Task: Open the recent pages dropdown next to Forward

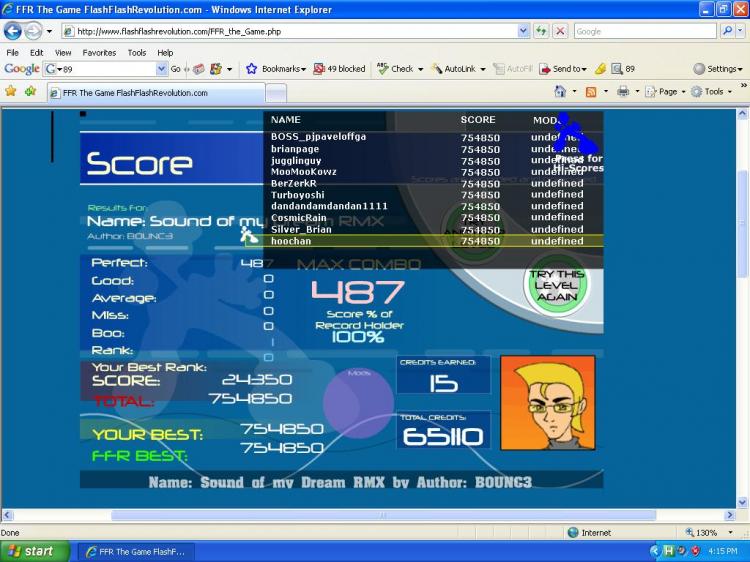Action: click(49, 32)
